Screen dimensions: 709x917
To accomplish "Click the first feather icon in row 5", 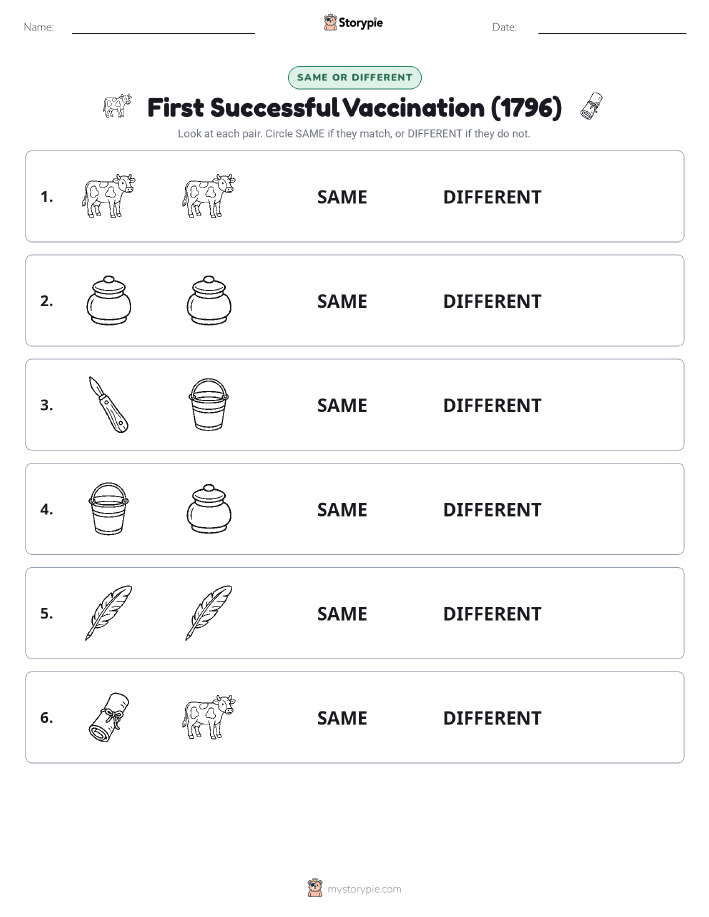I will [109, 613].
